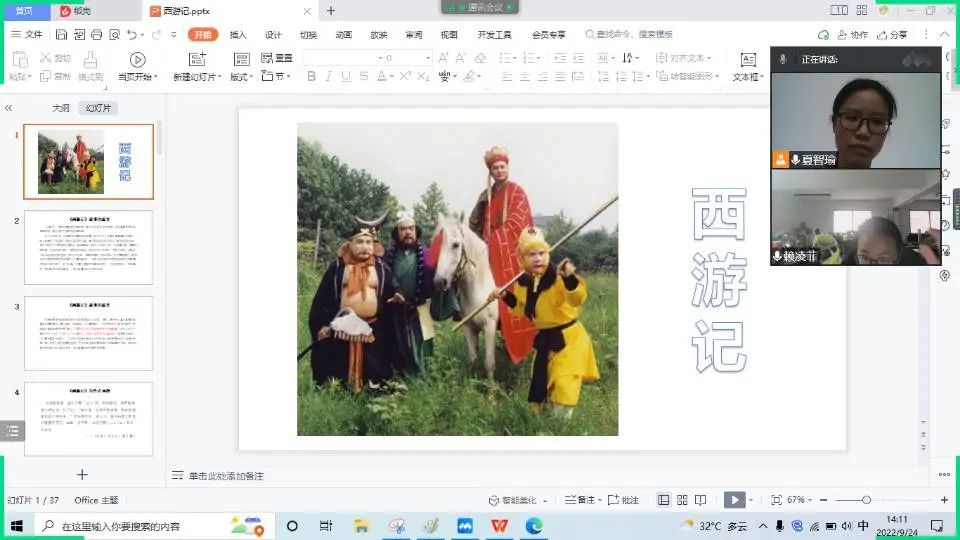Open slideshow play options dropdown arrow

(751, 500)
